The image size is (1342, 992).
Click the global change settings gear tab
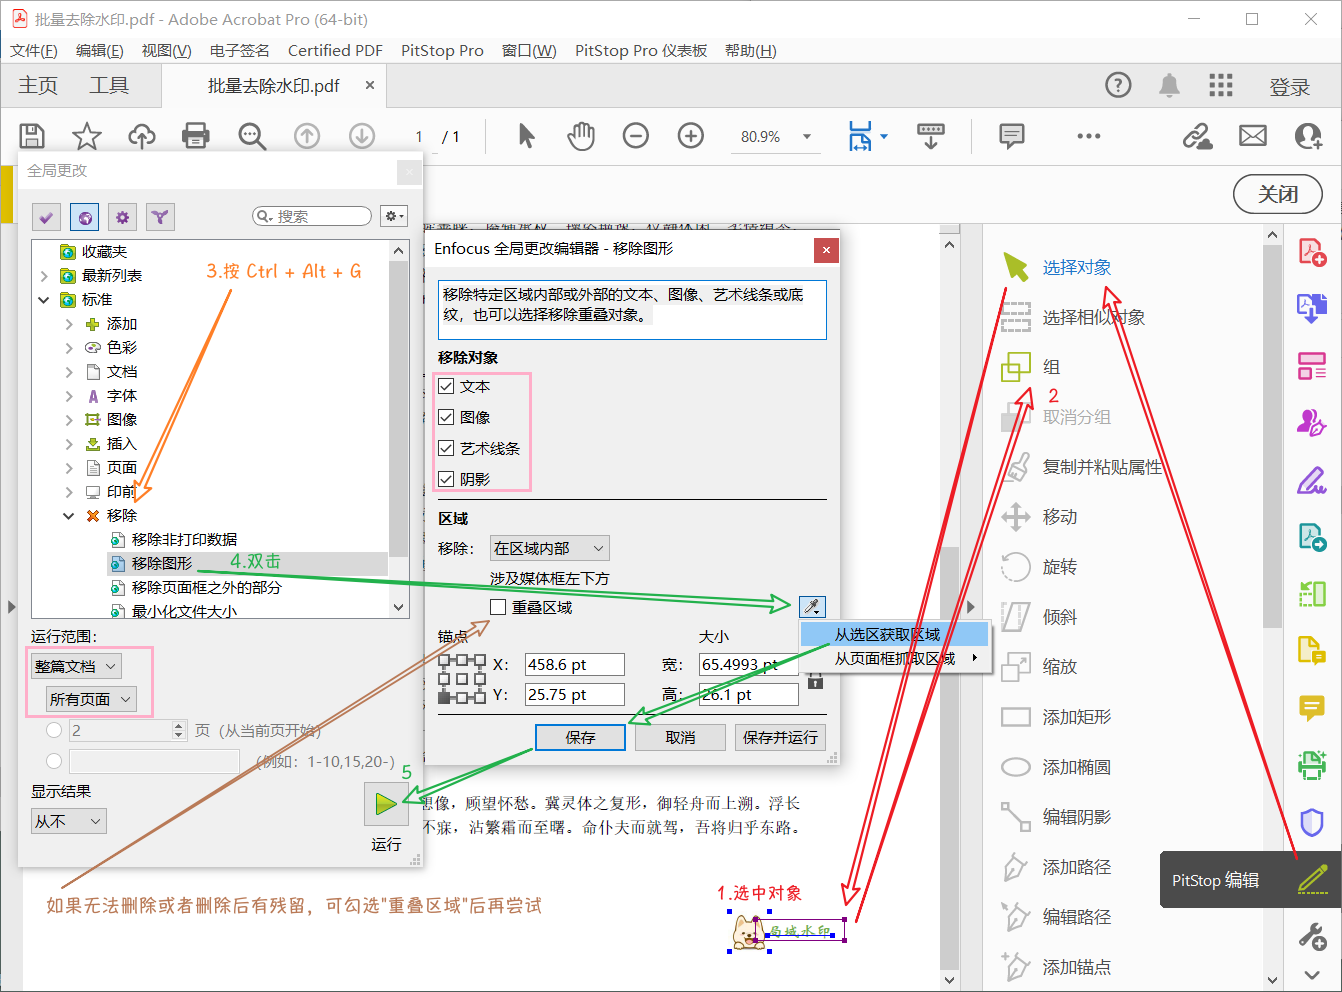click(123, 216)
